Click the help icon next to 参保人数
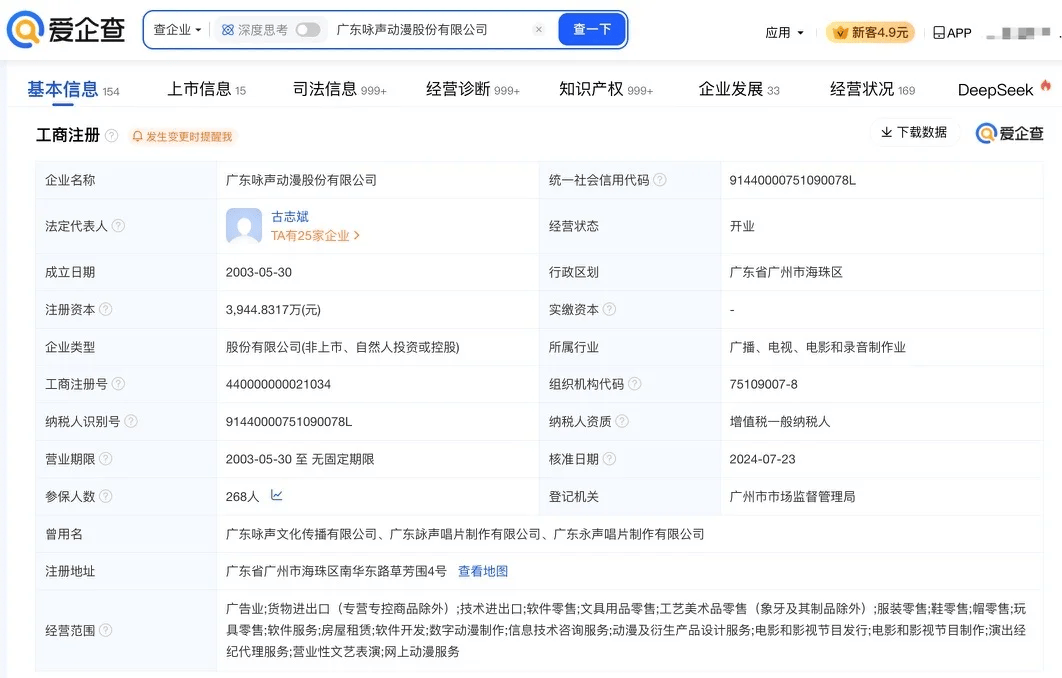The width and height of the screenshot is (1062, 678). click(x=106, y=496)
